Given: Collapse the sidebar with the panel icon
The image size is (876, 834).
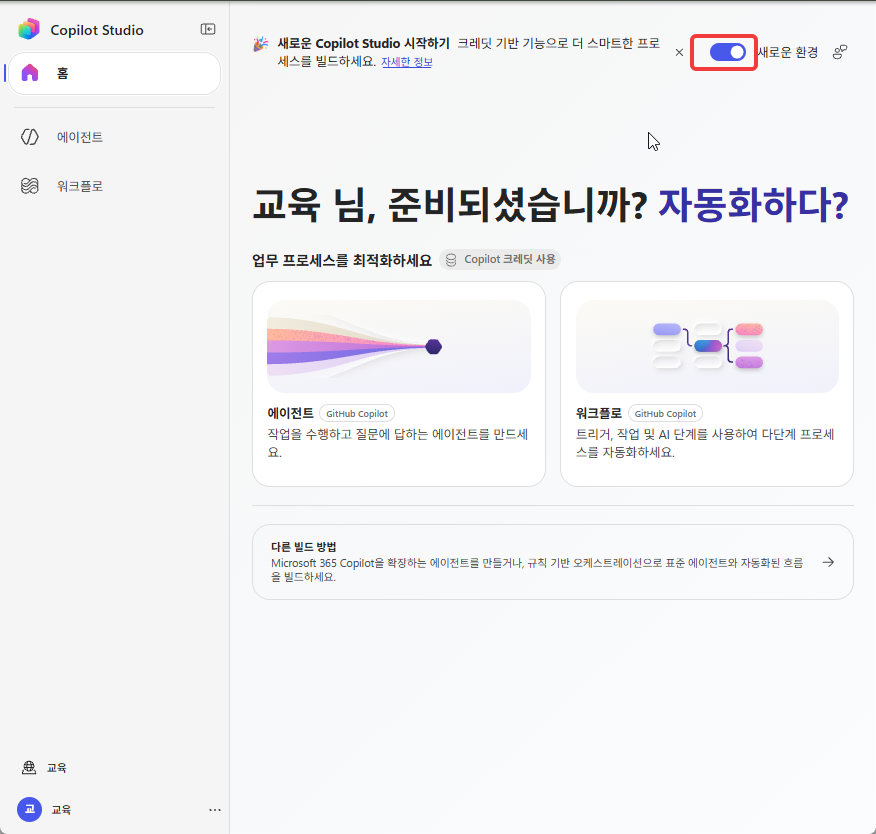Looking at the screenshot, I should coord(208,29).
